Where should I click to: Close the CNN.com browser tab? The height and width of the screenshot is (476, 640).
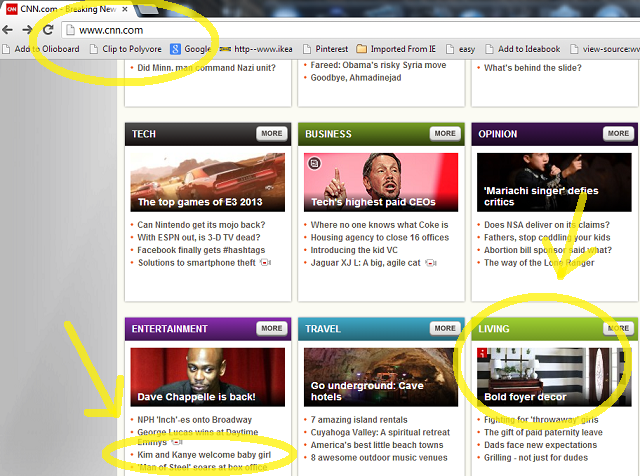point(125,9)
